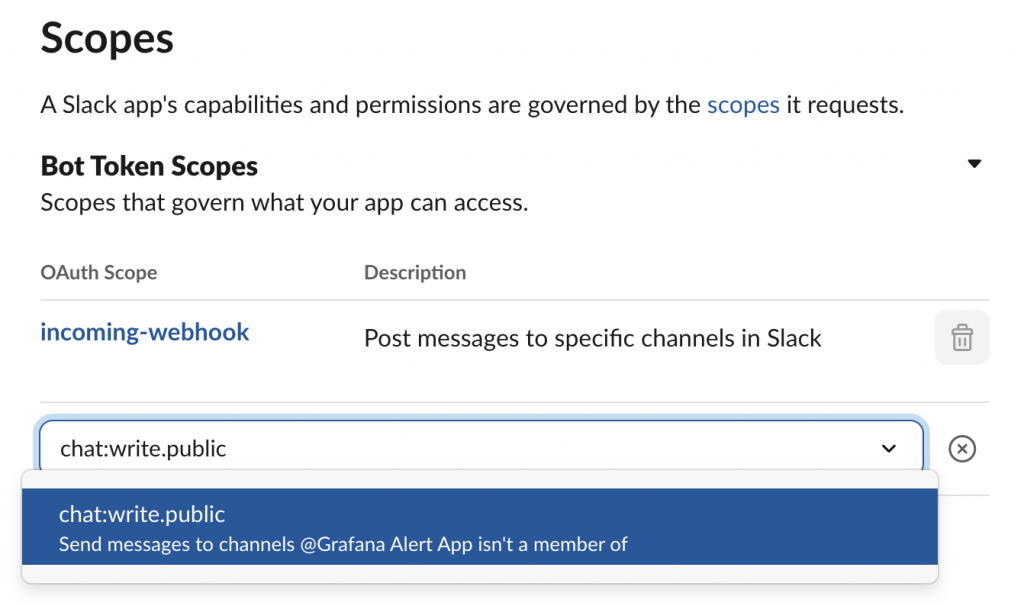Open the blue "scopes" documentation link
The width and height of the screenshot is (1024, 606).
(x=743, y=104)
